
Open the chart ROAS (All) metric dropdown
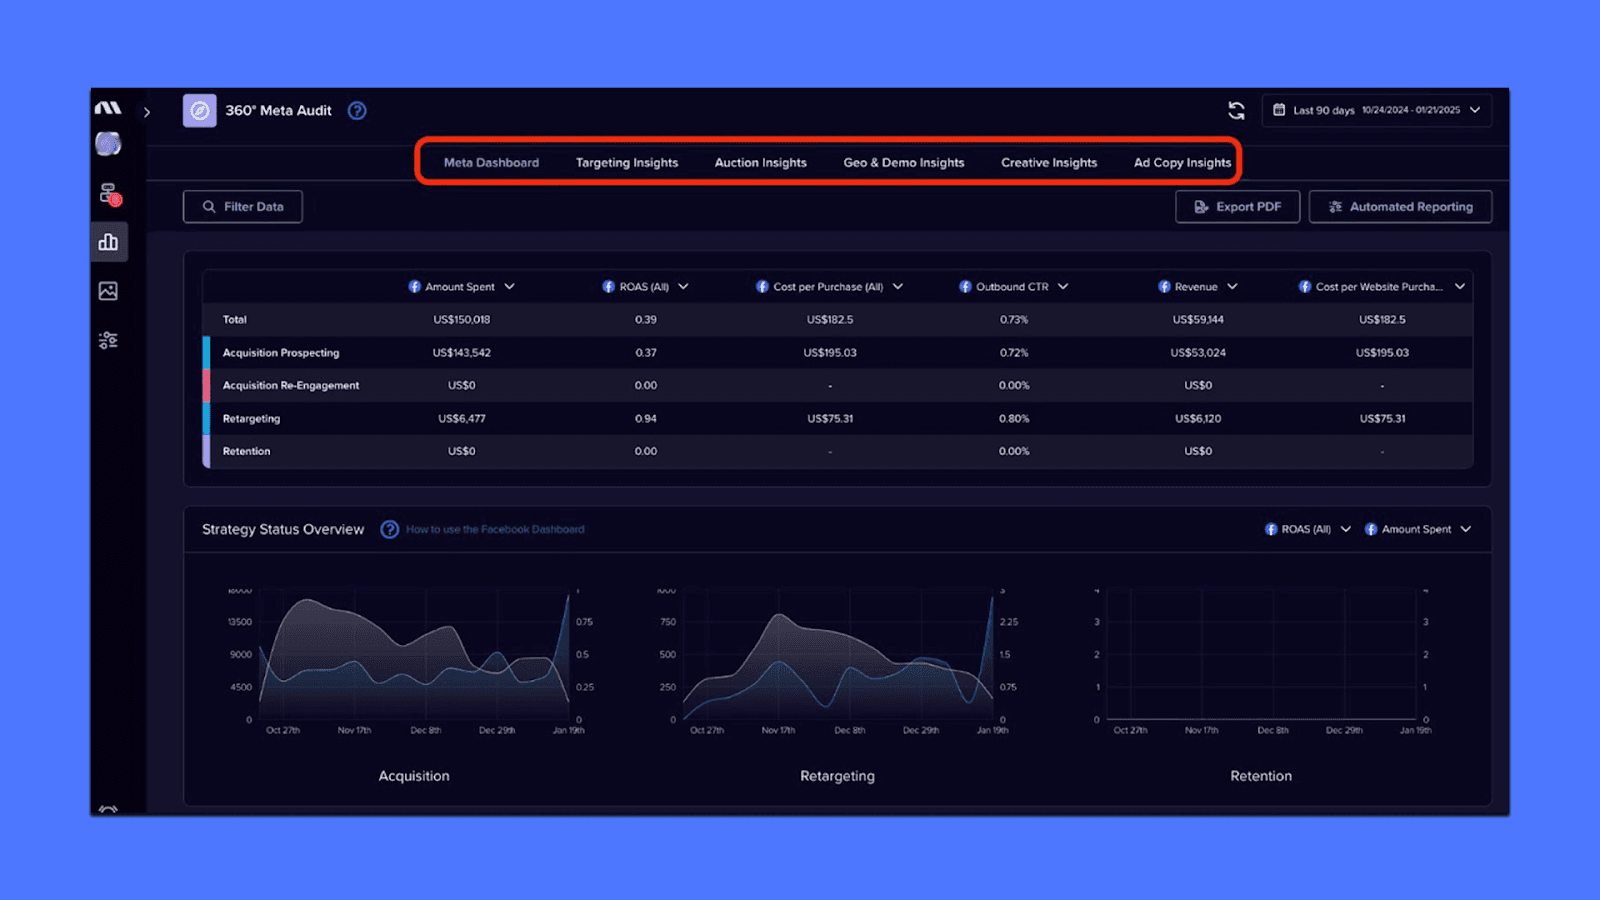(1308, 529)
